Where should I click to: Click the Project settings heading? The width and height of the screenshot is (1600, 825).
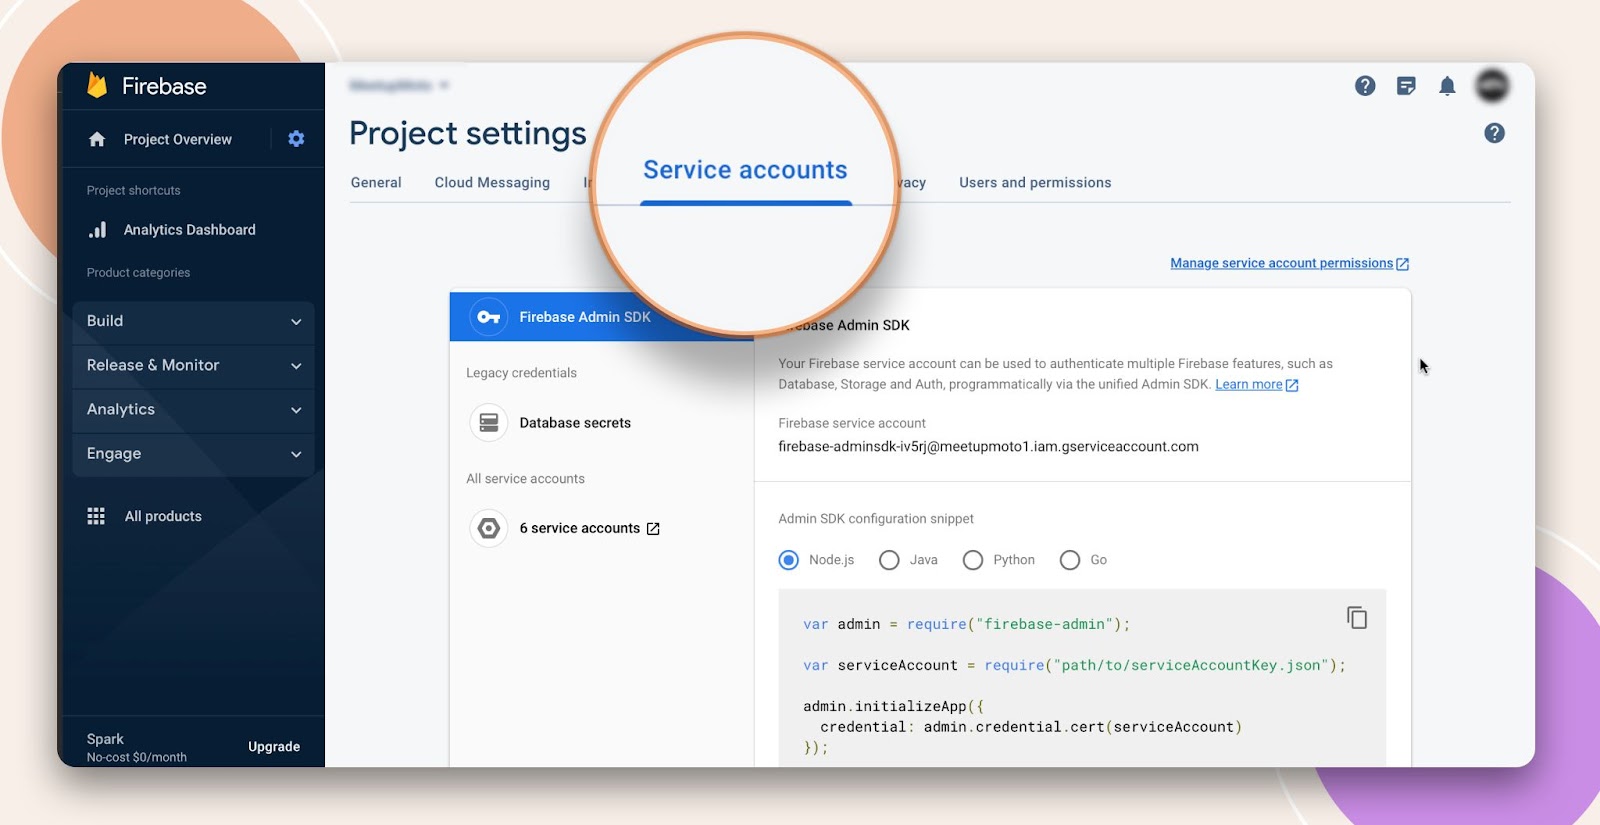(468, 134)
